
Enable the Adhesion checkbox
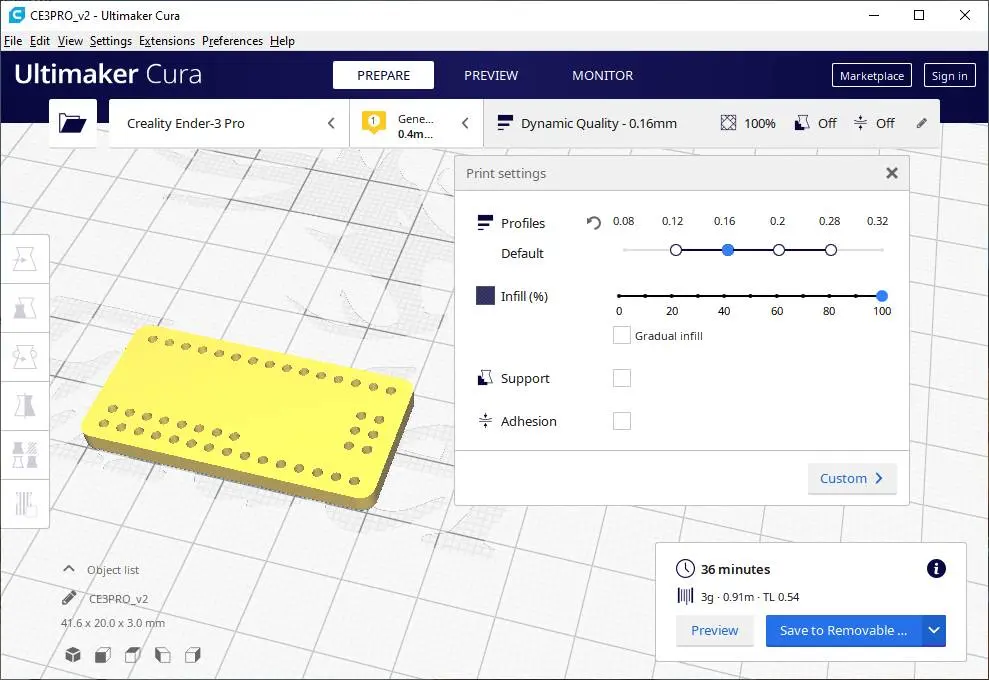click(621, 421)
